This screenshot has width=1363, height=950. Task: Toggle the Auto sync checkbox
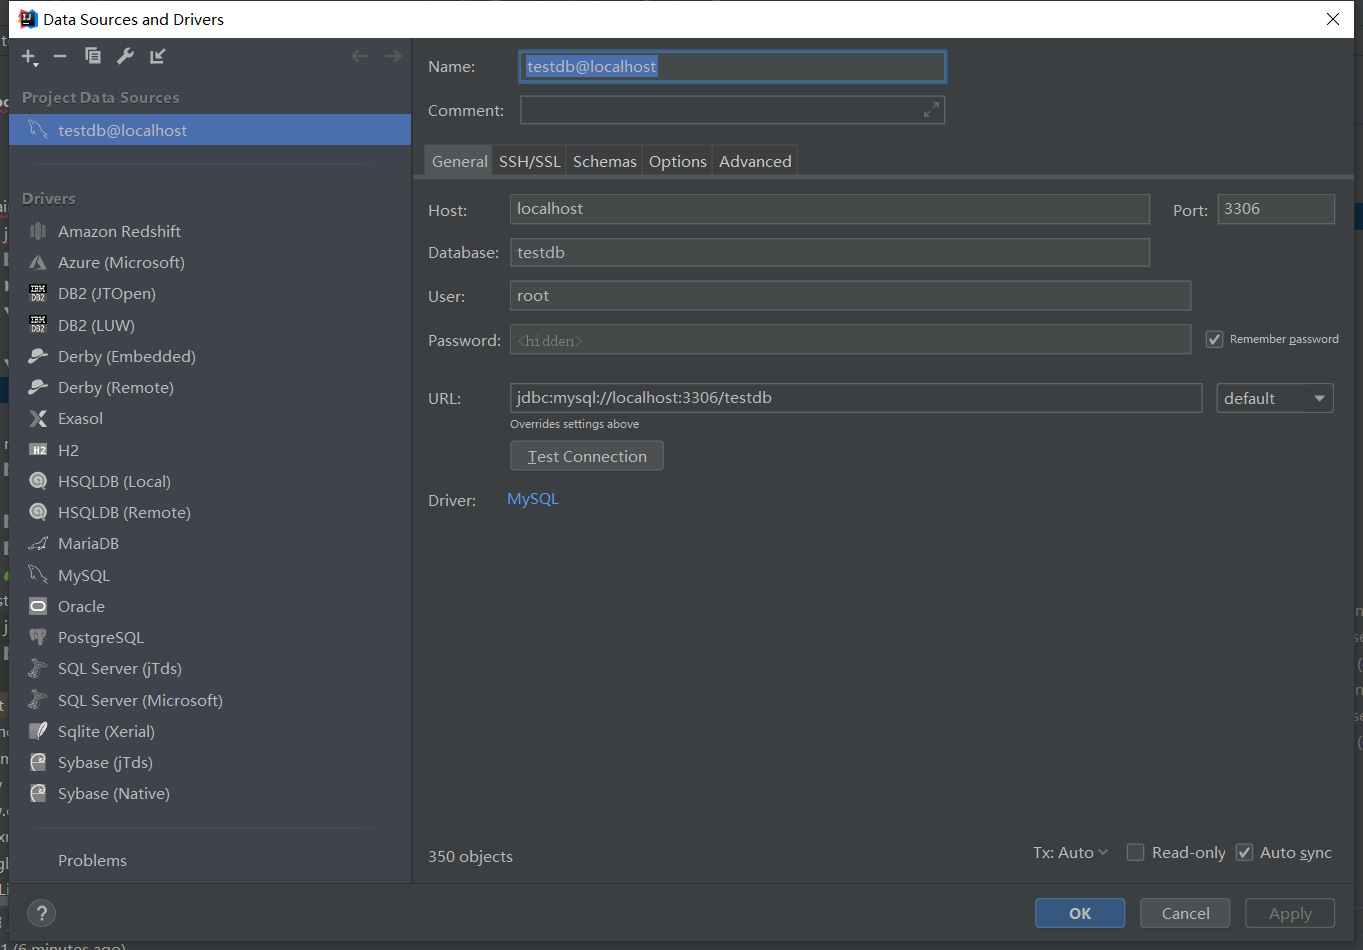[x=1245, y=852]
